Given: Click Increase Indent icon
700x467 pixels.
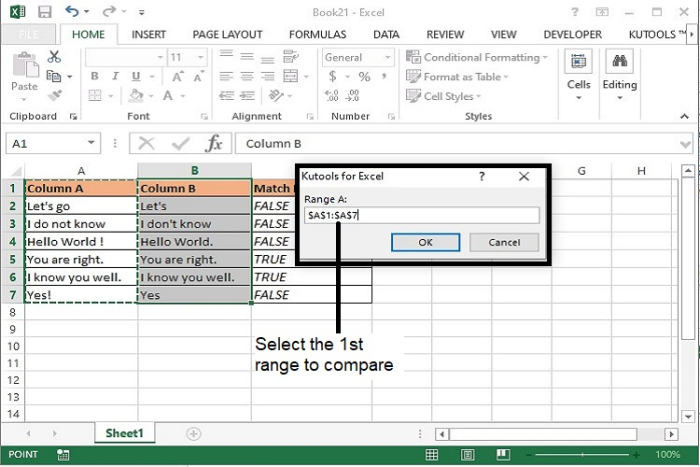Looking at the screenshot, I should (247, 96).
